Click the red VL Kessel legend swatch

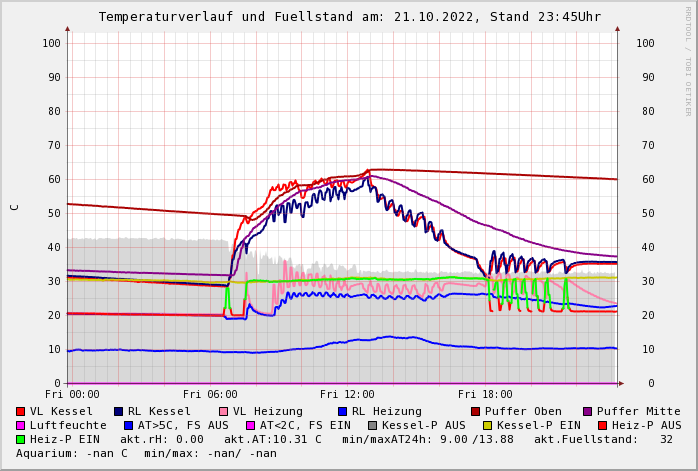(x=21, y=411)
